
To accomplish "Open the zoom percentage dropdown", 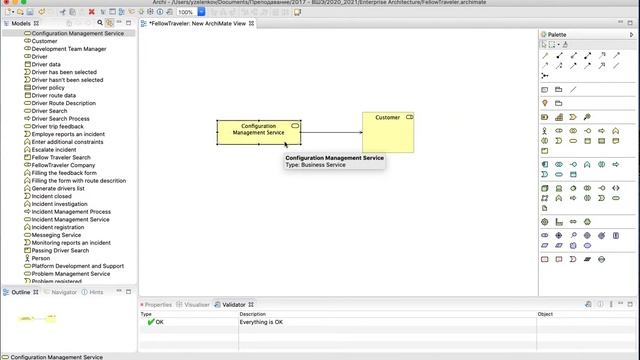I will [x=201, y=12].
